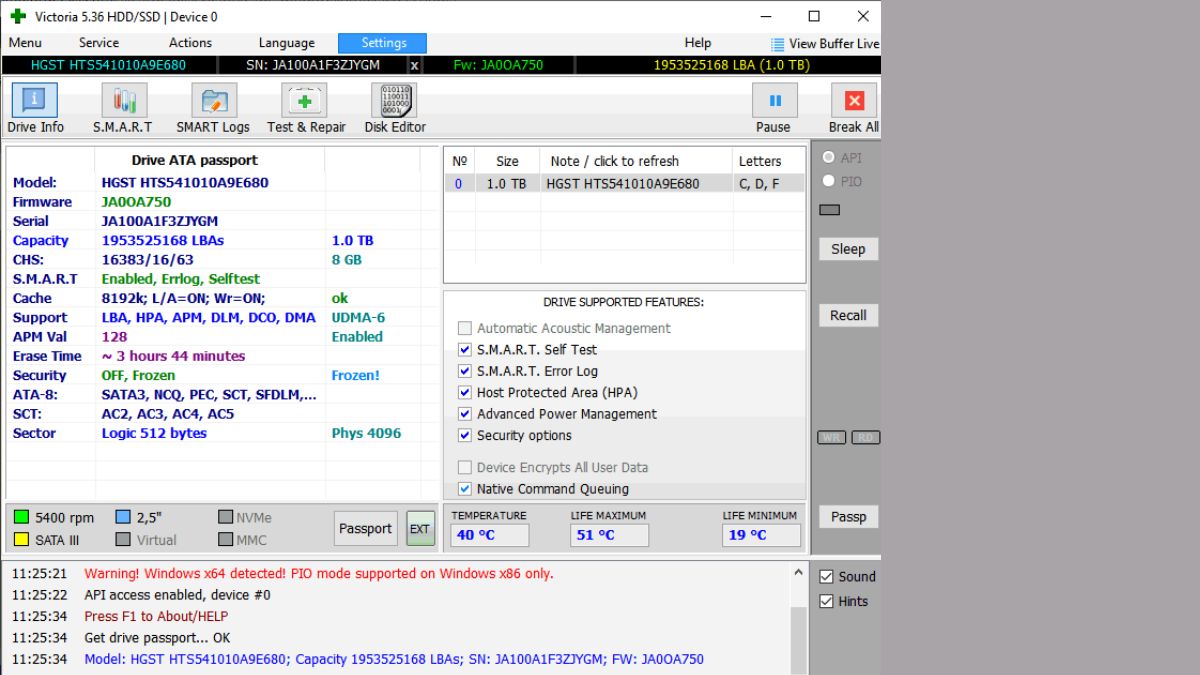The image size is (1200, 675).
Task: Open the Language menu
Action: point(286,43)
